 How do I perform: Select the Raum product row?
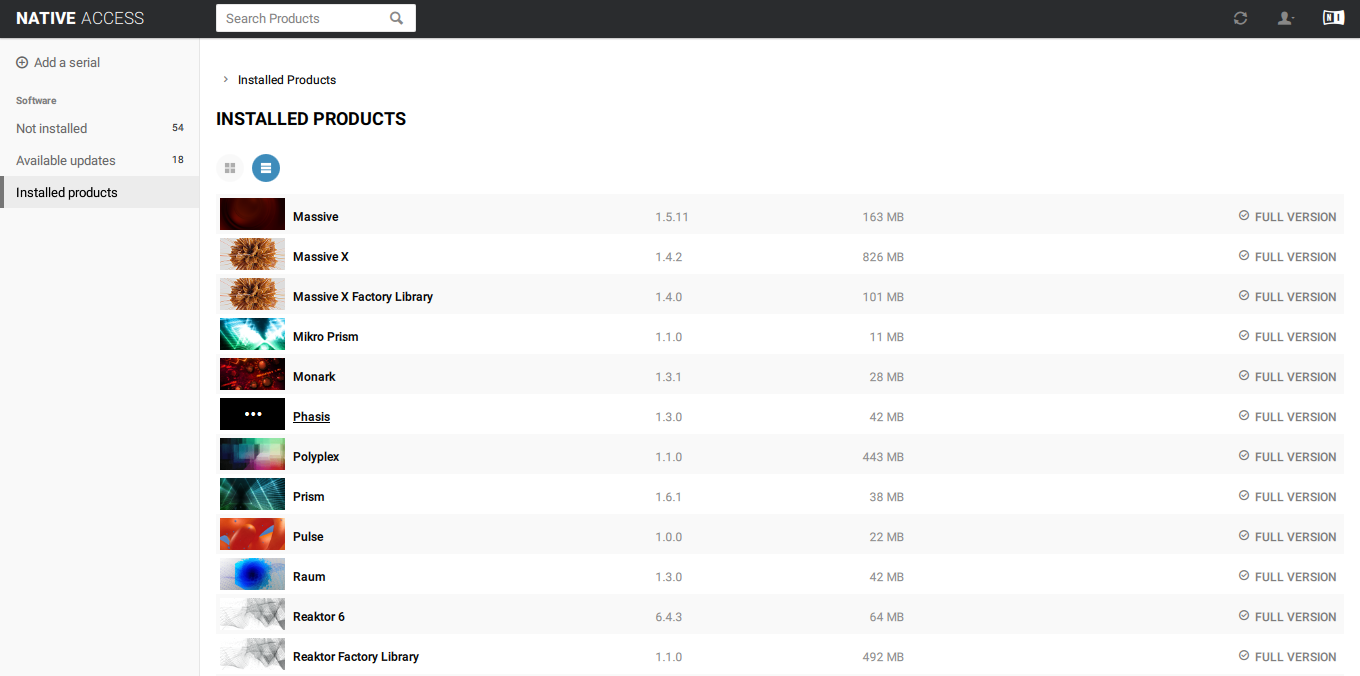780,577
